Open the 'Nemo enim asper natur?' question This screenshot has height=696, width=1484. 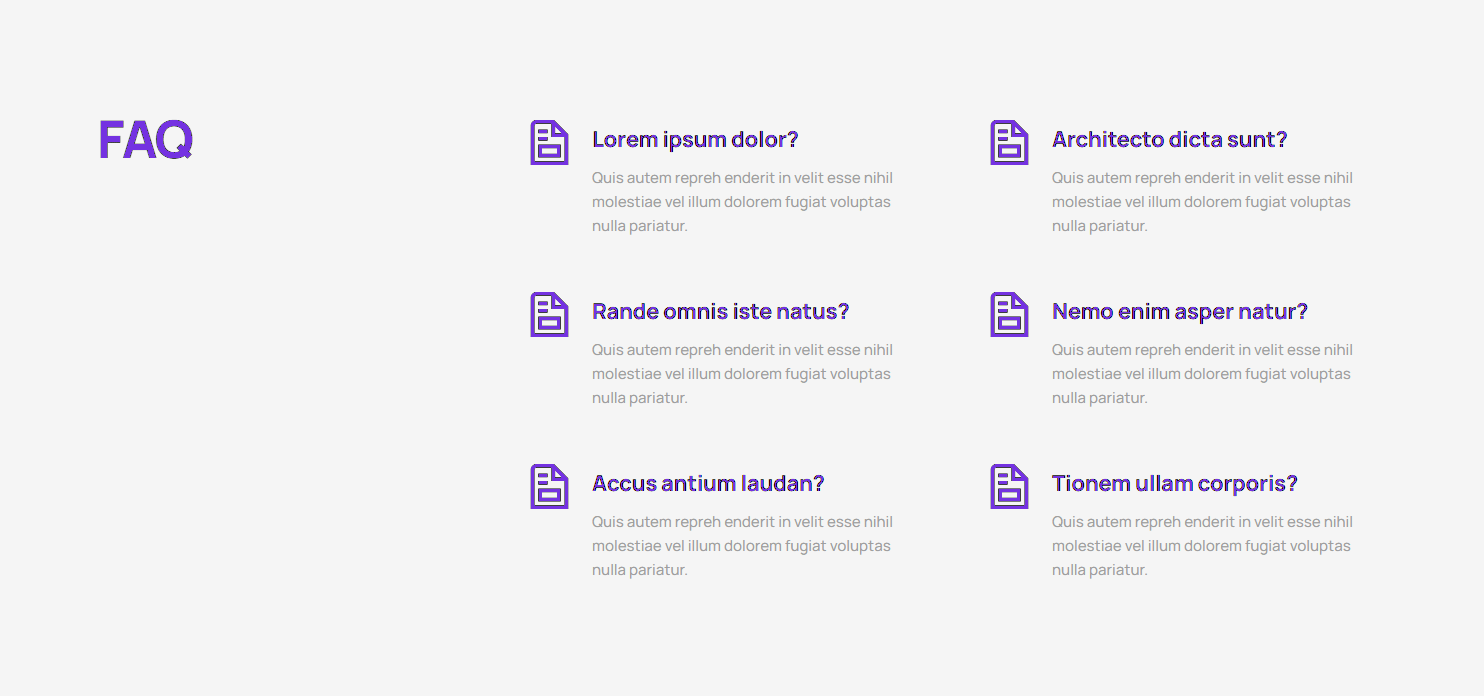[1179, 311]
